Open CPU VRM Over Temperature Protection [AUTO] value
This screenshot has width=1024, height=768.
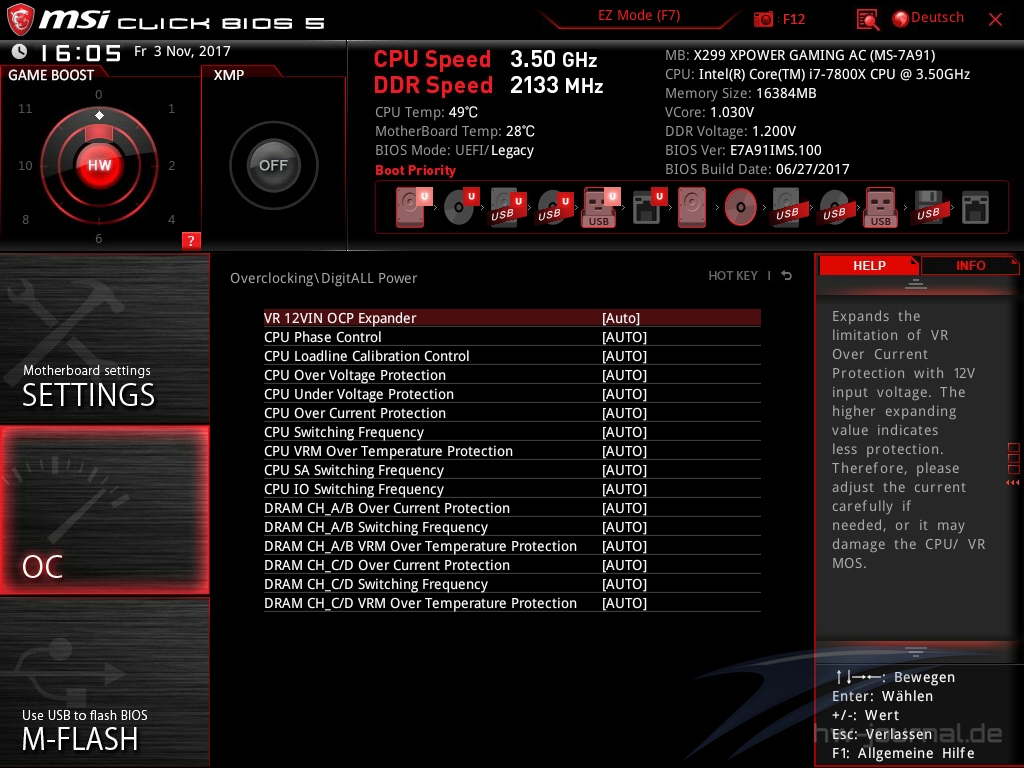pos(624,451)
